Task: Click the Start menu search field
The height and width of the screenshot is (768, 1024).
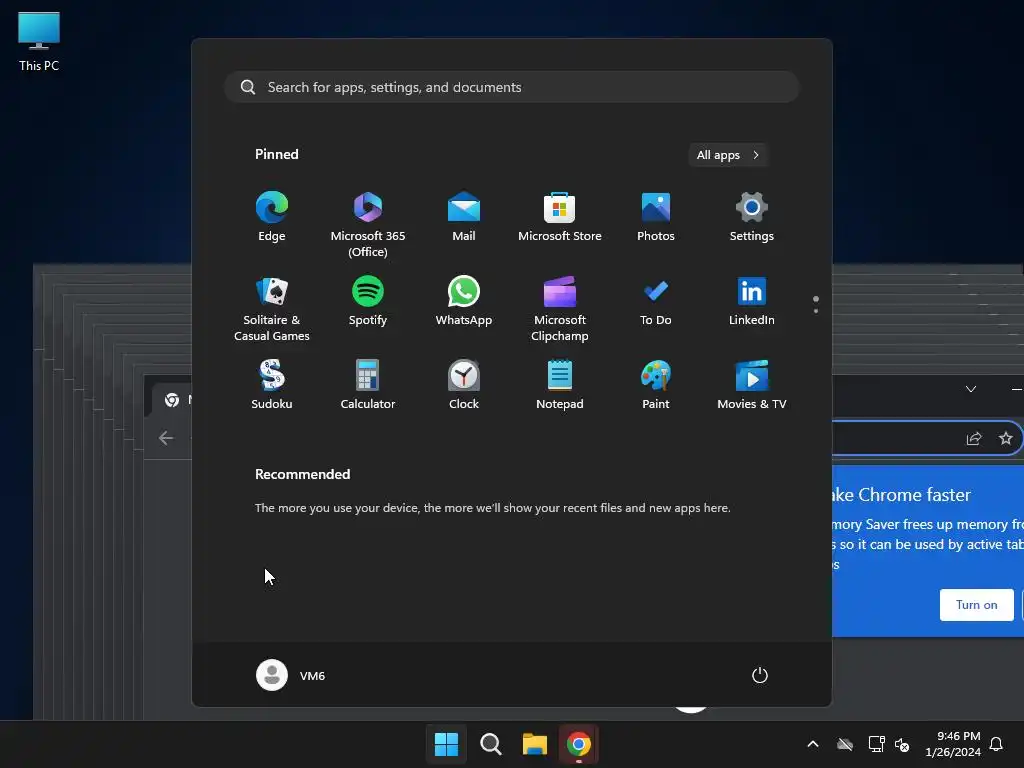Action: pos(512,87)
